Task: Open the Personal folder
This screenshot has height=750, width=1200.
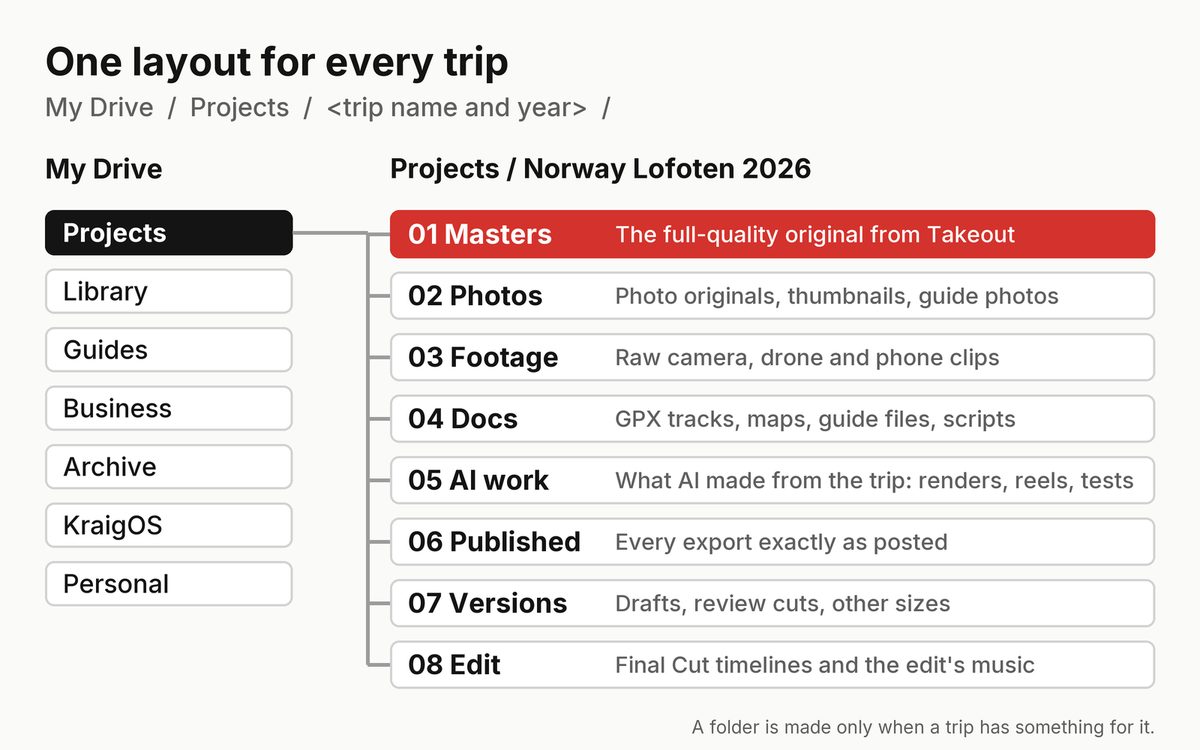Action: [x=169, y=584]
